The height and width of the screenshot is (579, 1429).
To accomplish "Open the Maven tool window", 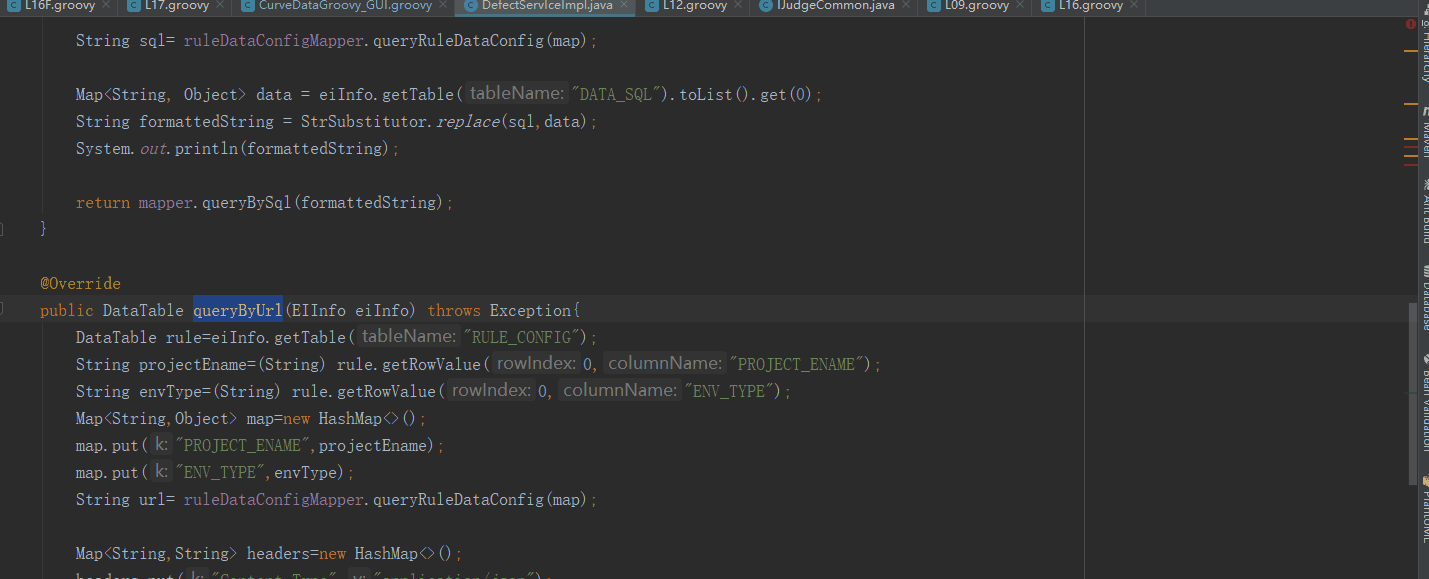I will click(1424, 132).
